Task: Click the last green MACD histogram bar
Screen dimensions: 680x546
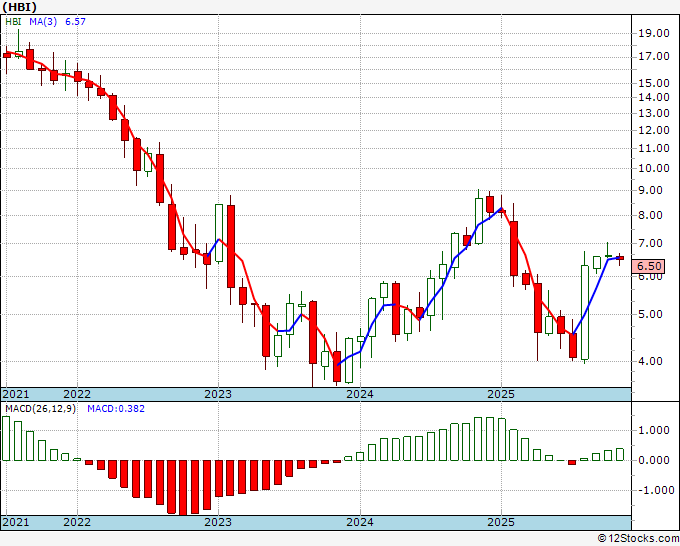Action: pyautogui.click(x=620, y=454)
